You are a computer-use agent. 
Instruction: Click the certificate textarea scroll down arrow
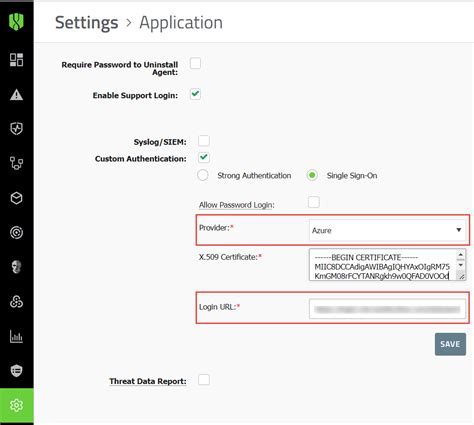coord(461,265)
